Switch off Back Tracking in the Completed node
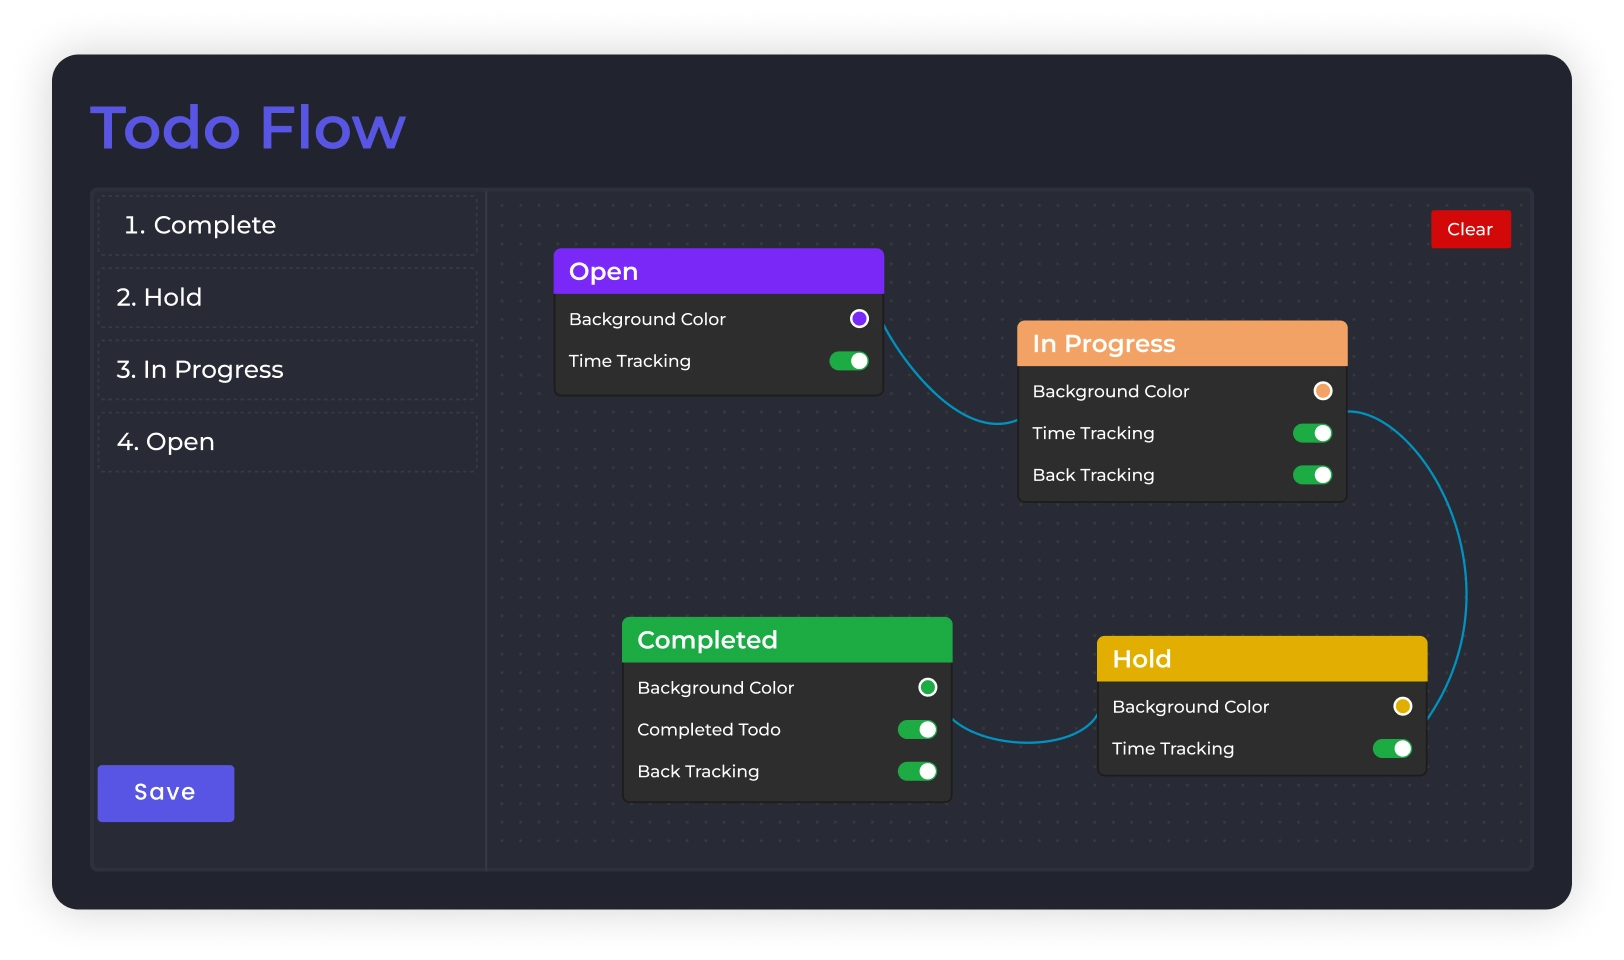The width and height of the screenshot is (1624, 960). [x=917, y=771]
